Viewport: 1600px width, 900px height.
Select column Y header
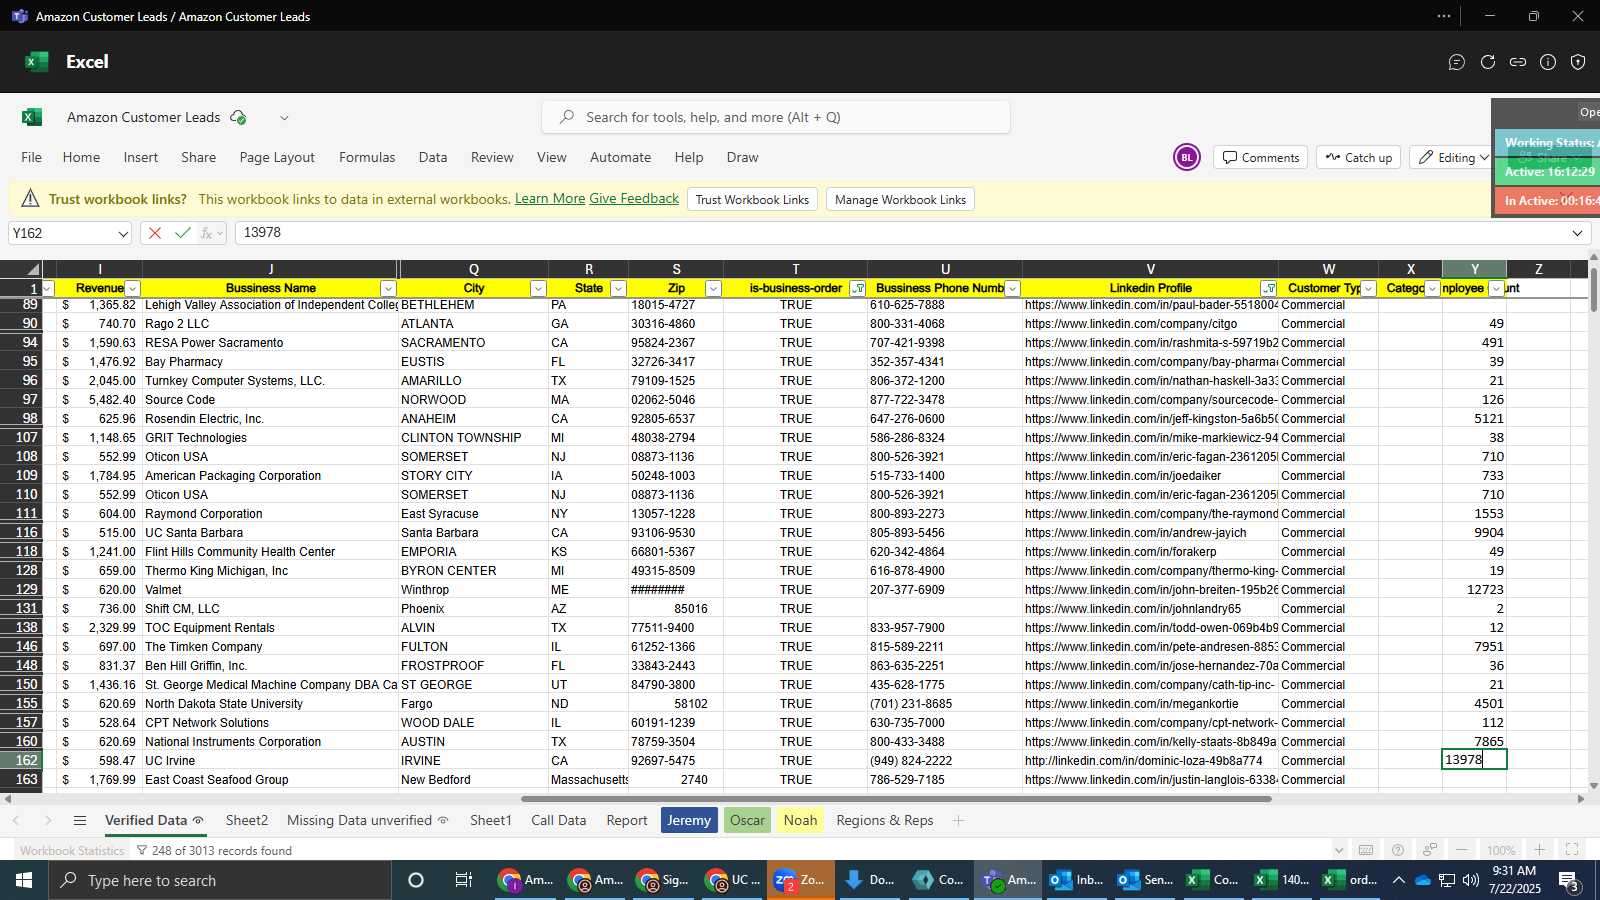pyautogui.click(x=1474, y=269)
